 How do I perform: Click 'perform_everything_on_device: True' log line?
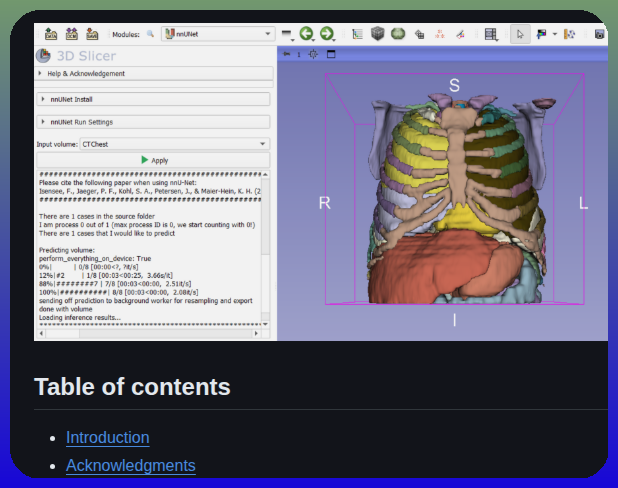click(95, 259)
